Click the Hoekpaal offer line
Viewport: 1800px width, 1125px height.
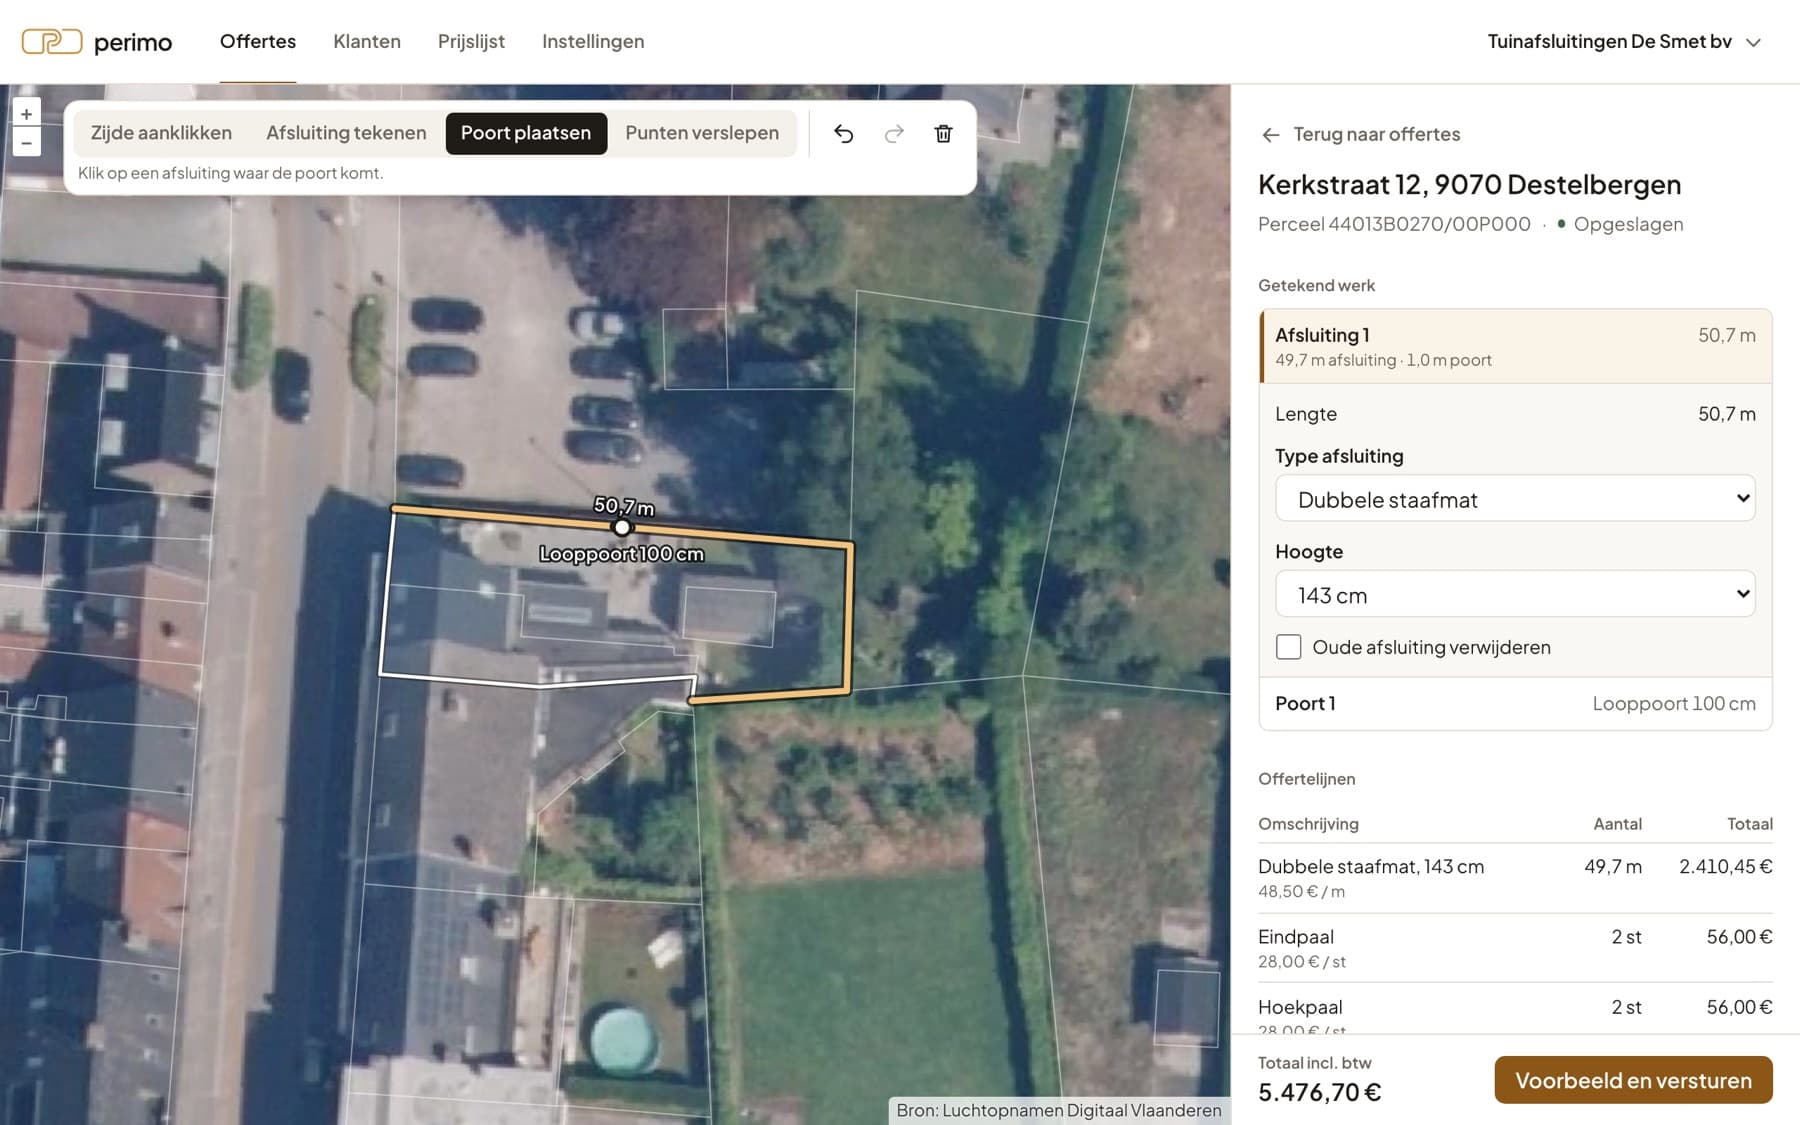[1515, 1010]
